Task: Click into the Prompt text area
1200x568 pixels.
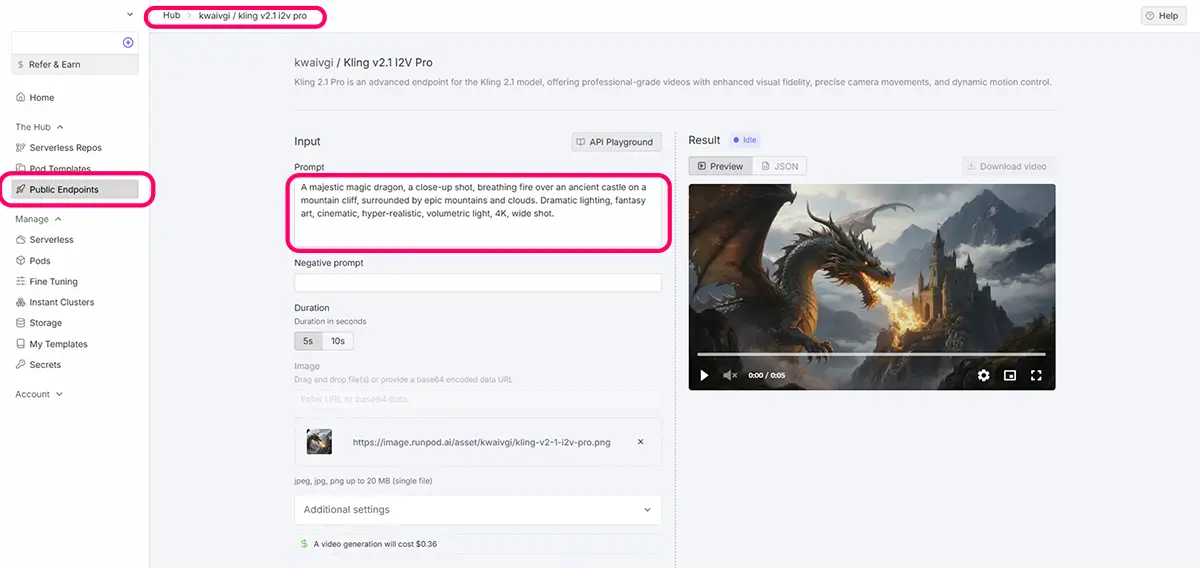Action: [x=478, y=213]
